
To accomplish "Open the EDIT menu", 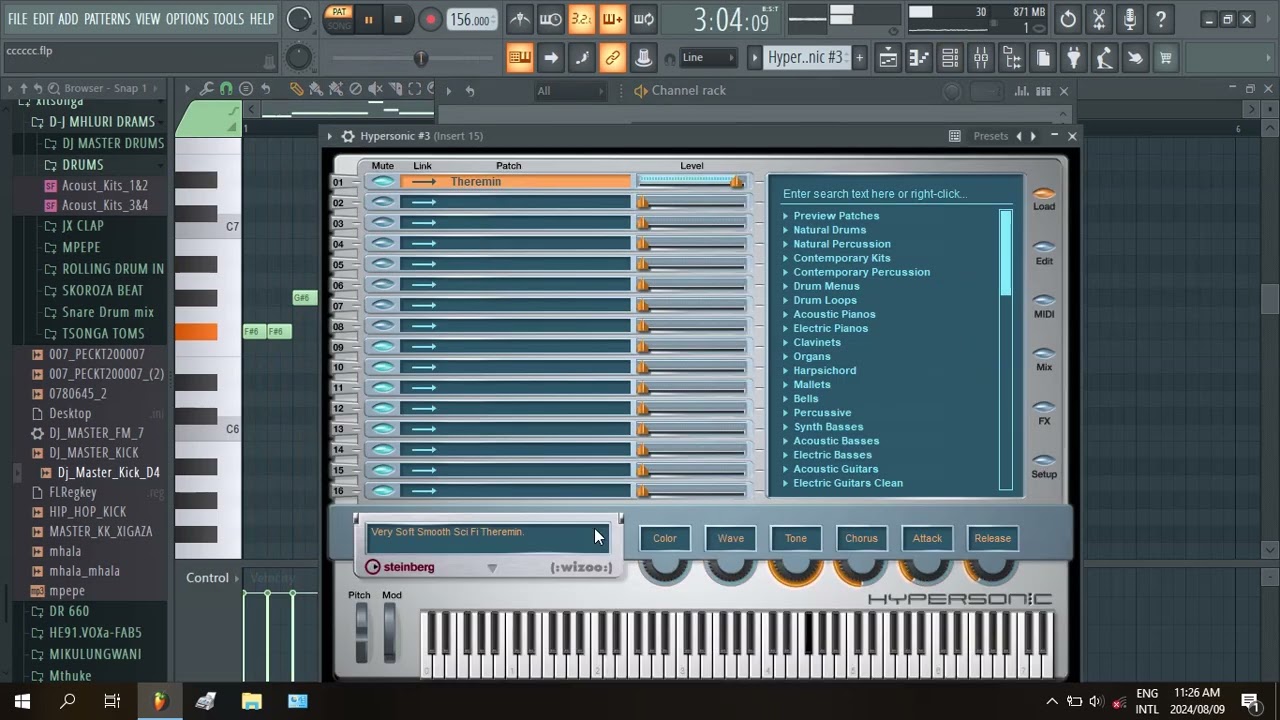I will pyautogui.click(x=43, y=19).
